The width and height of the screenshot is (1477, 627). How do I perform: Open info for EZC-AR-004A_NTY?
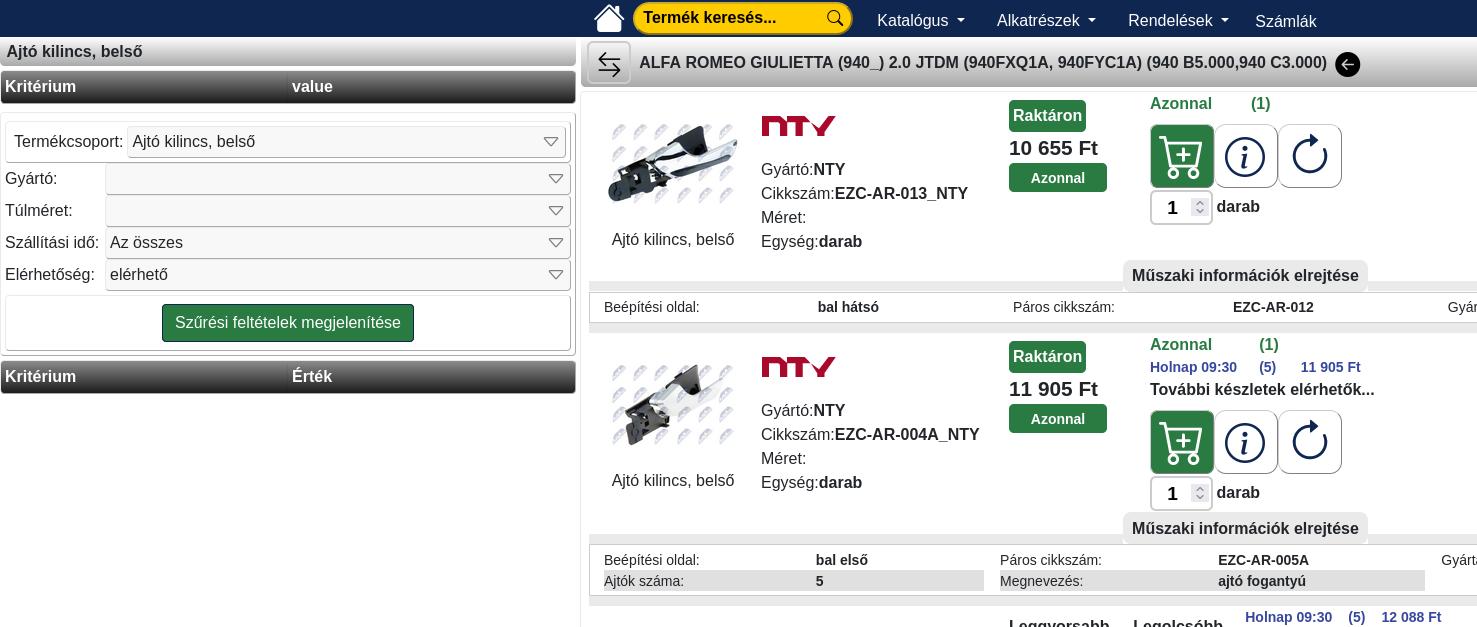coord(1245,442)
